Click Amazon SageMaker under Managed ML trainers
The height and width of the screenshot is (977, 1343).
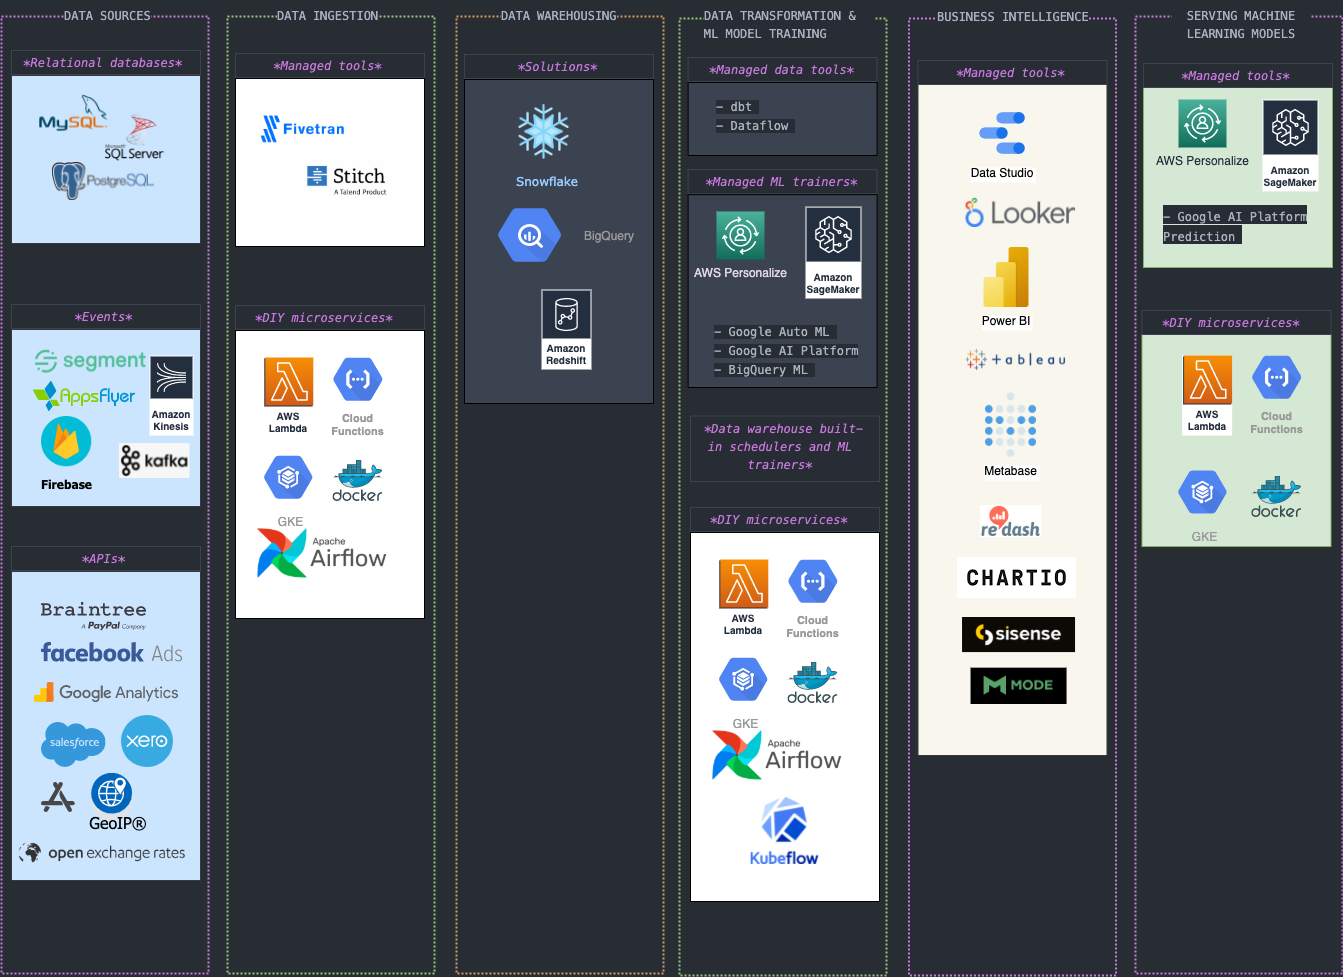[833, 252]
